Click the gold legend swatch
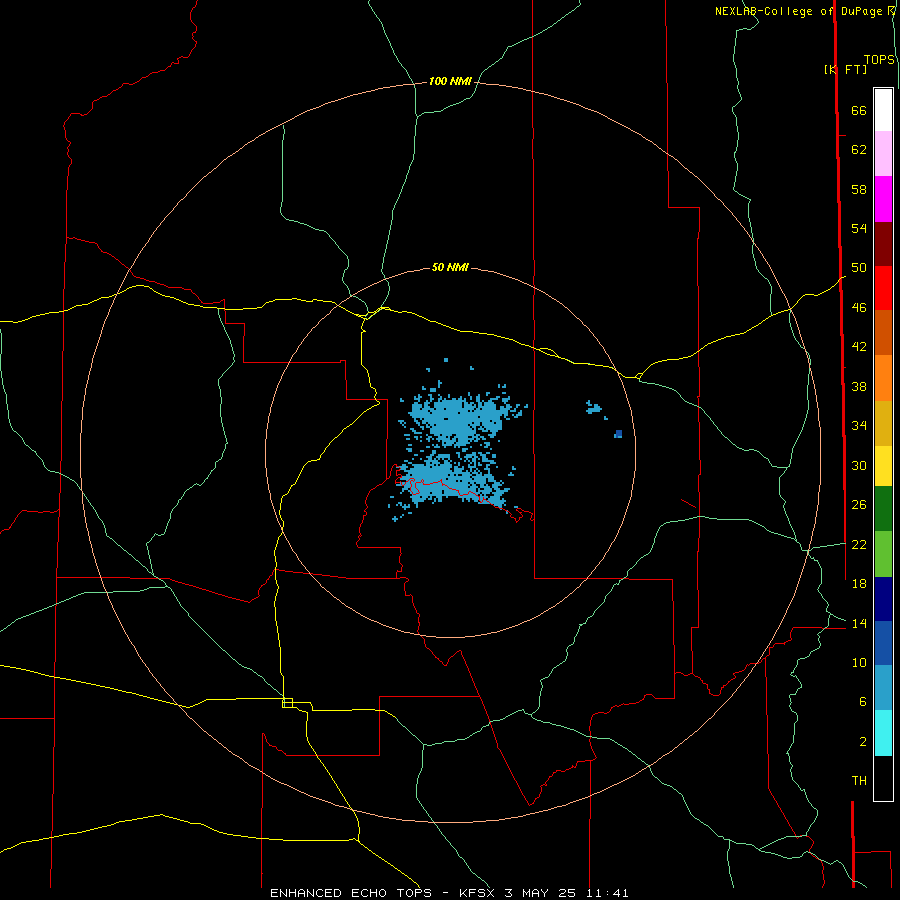 click(883, 423)
